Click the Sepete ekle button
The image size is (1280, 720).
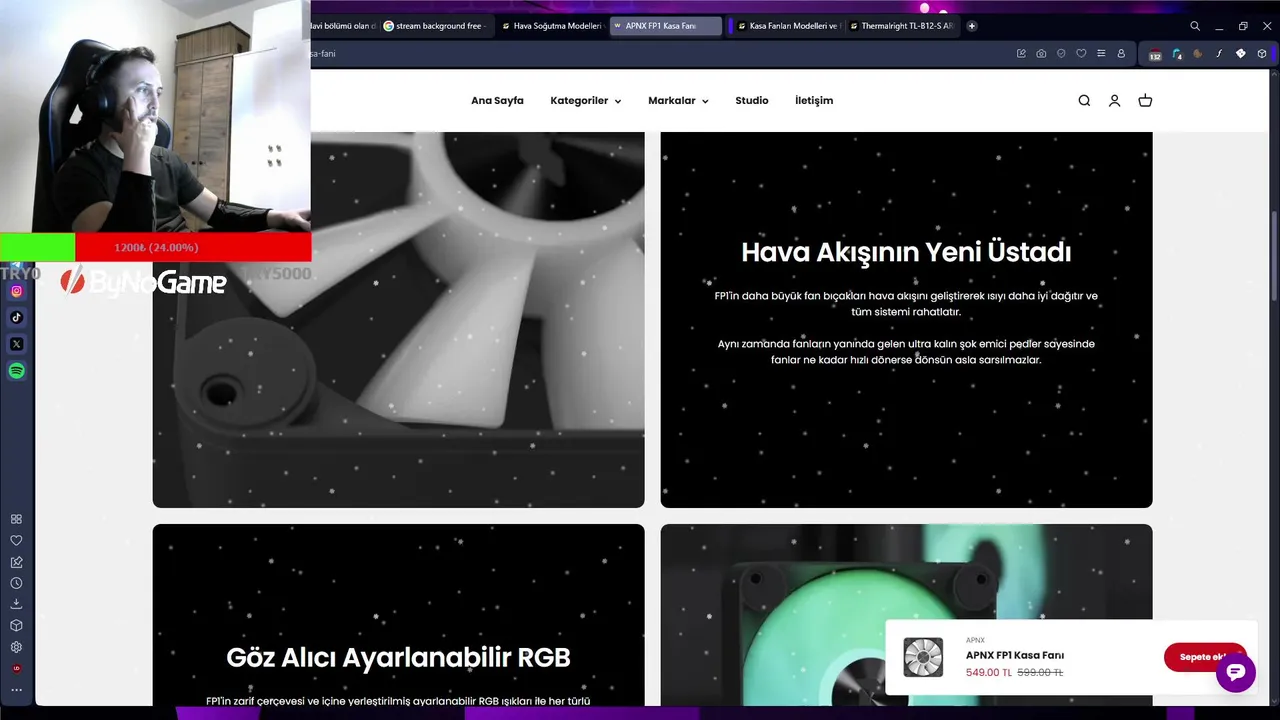coord(1206,657)
